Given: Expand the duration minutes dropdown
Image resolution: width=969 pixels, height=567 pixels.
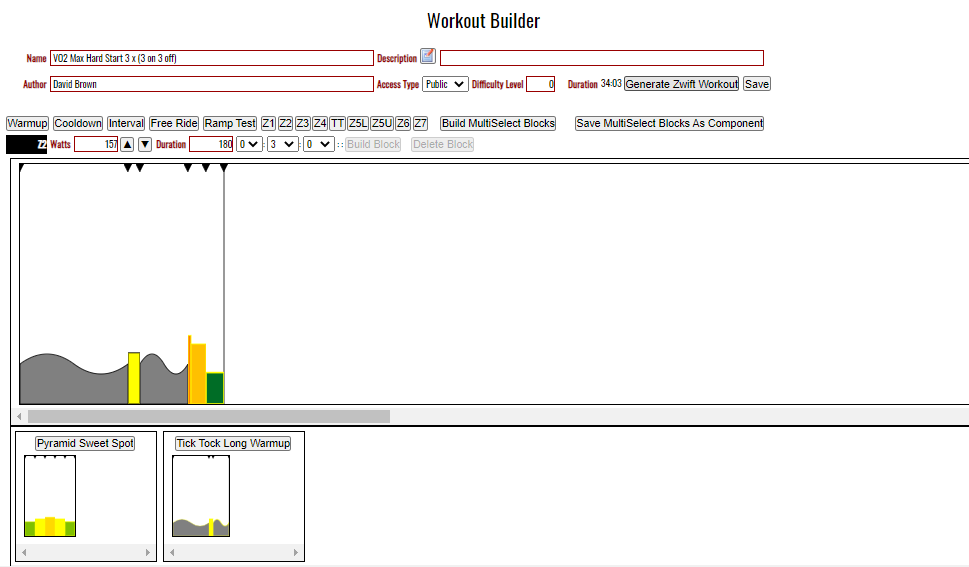Looking at the screenshot, I should click(283, 144).
